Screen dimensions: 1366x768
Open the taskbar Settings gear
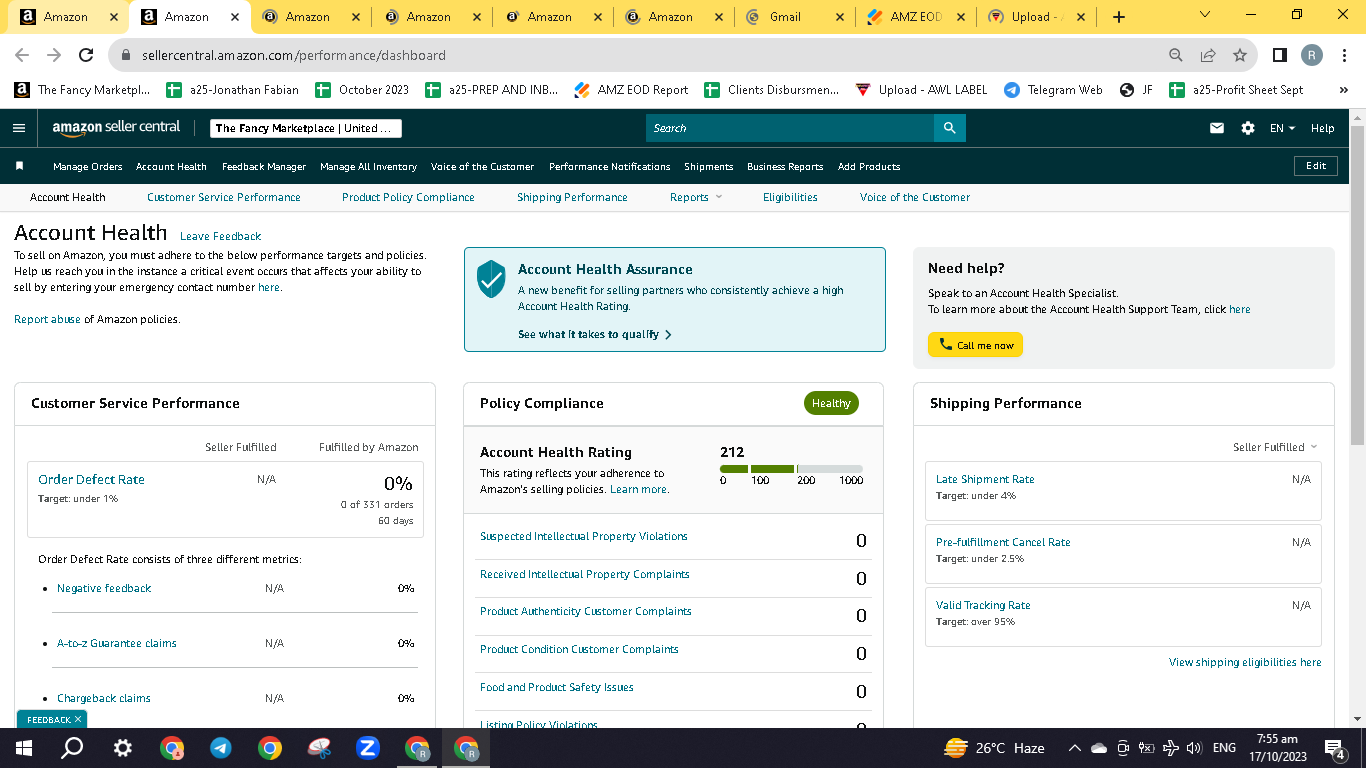[x=122, y=748]
